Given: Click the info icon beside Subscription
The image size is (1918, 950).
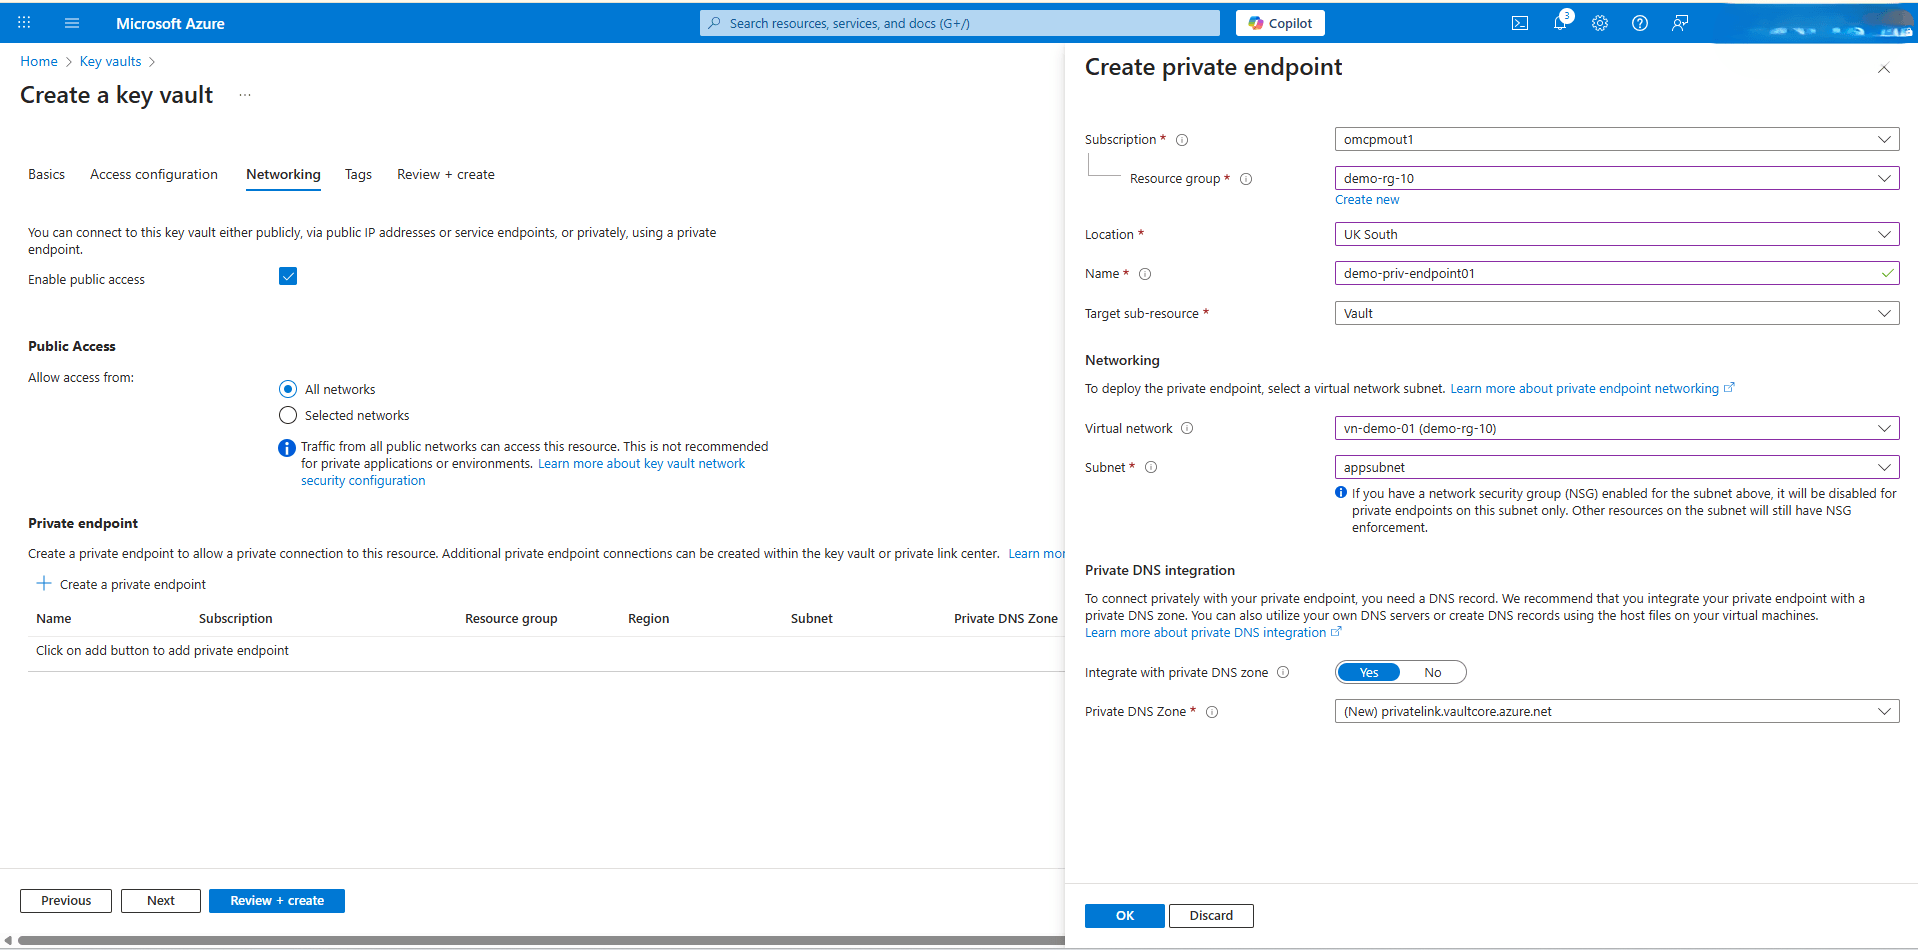Looking at the screenshot, I should pyautogui.click(x=1183, y=139).
